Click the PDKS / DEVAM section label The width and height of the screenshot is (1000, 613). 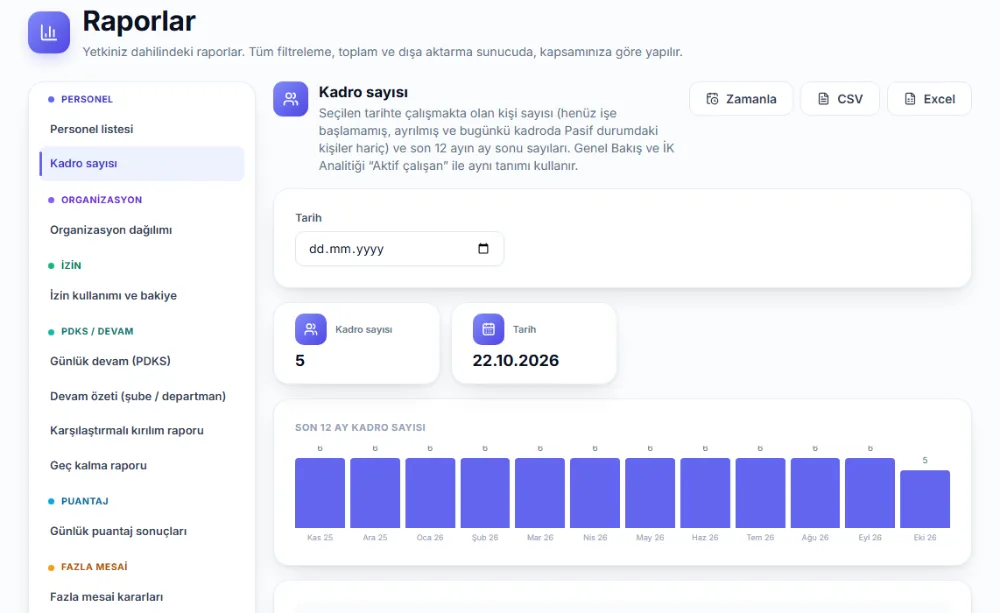[x=97, y=332]
